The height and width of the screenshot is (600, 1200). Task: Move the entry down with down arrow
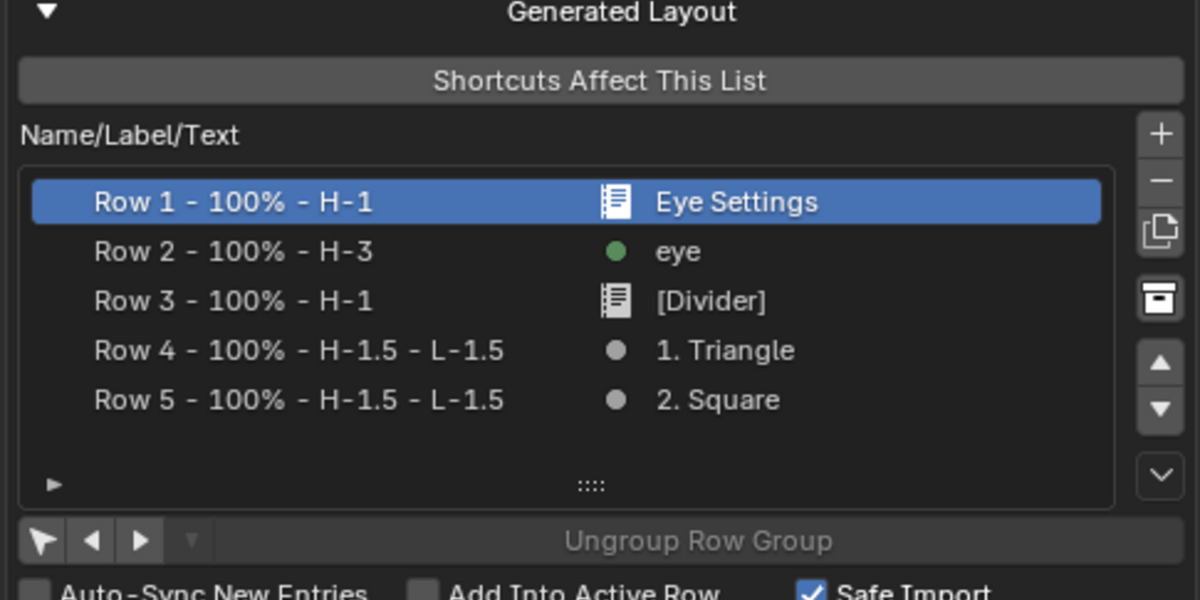(x=1160, y=410)
